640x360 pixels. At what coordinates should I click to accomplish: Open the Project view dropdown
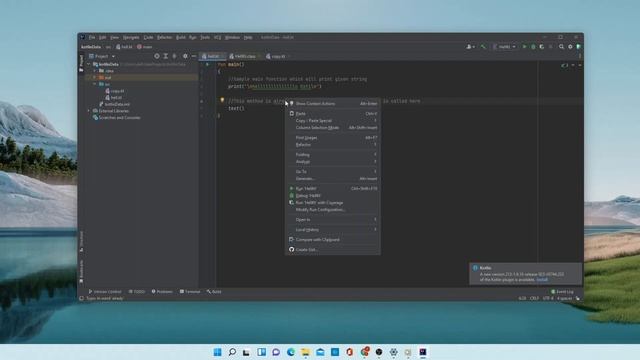click(102, 56)
